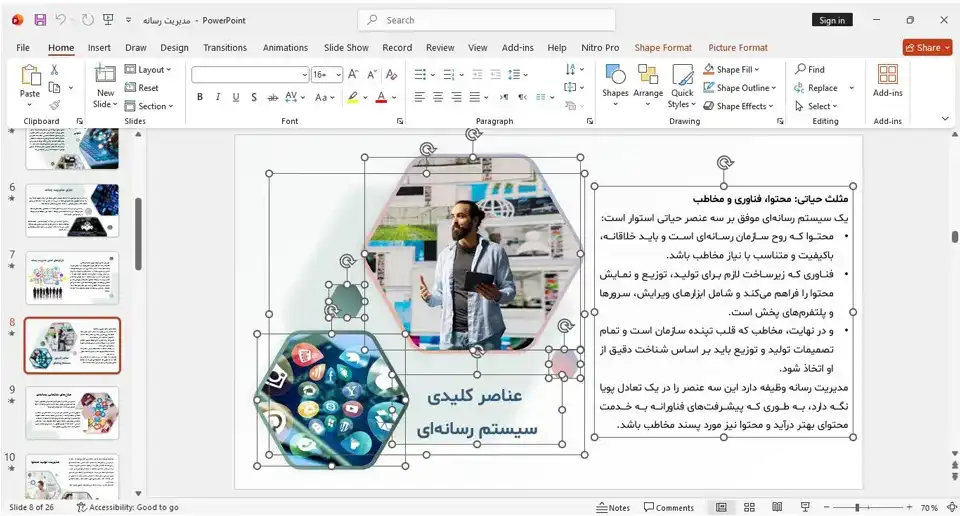
Task: Cut selection with scissors icon
Action: point(54,70)
